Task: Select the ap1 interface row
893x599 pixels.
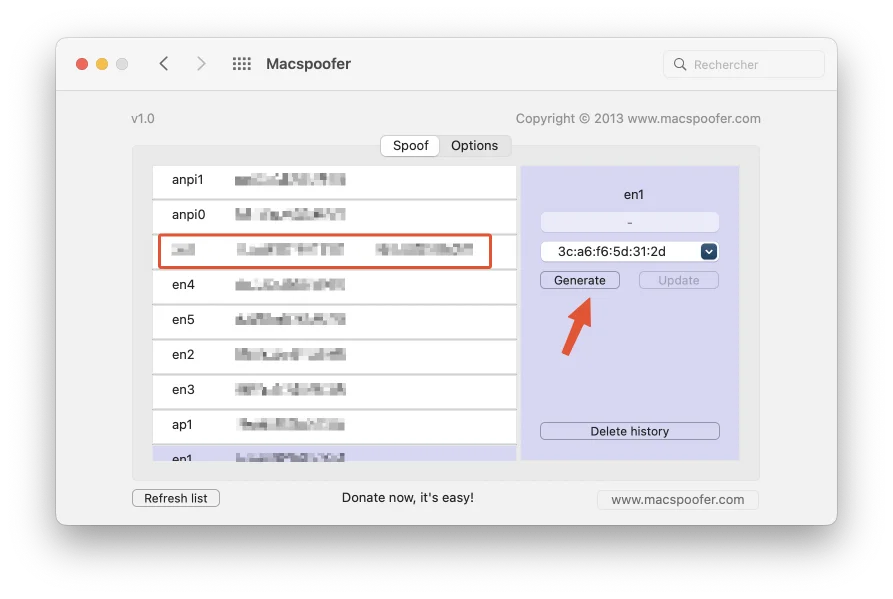Action: [x=335, y=425]
